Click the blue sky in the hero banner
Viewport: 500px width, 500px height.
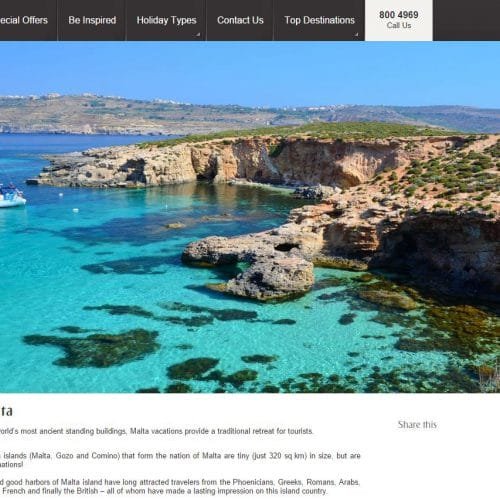[x=250, y=70]
